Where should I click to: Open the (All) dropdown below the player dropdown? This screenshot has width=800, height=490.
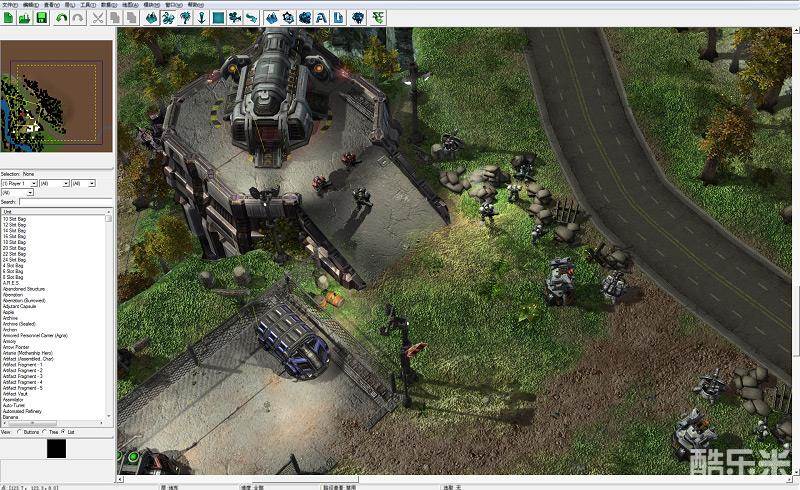[18, 192]
